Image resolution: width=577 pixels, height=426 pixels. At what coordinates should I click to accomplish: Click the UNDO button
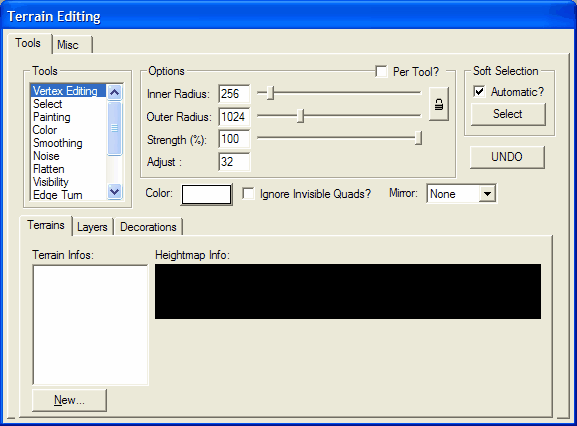(507, 157)
